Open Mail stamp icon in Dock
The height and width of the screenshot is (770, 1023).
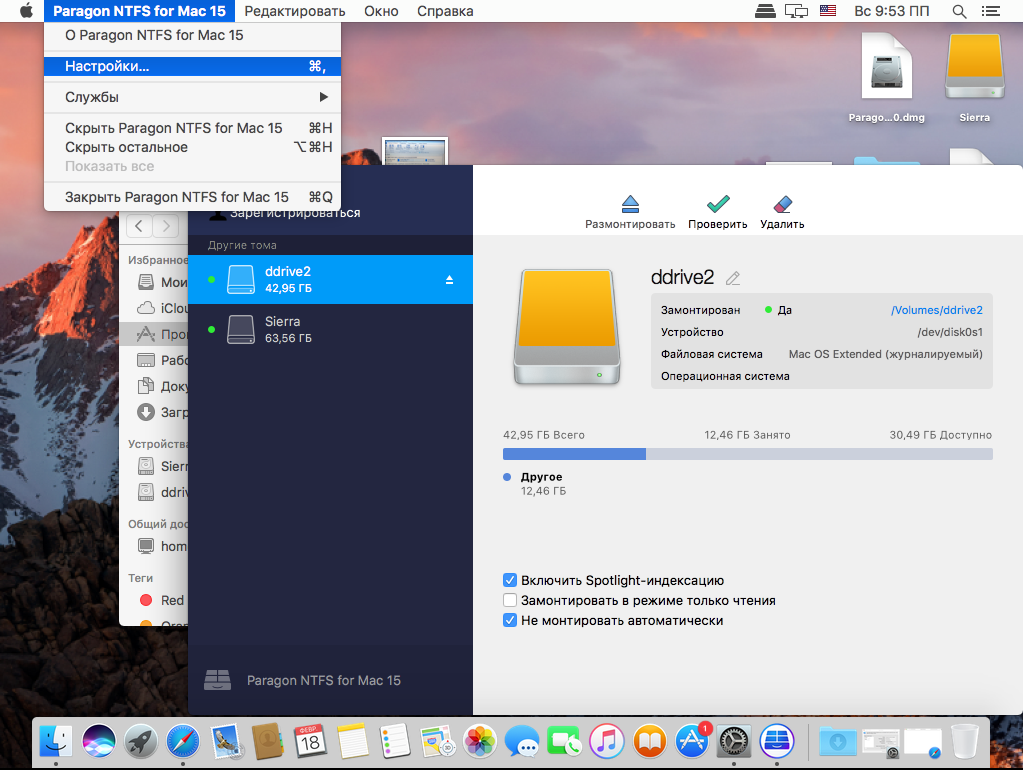click(226, 741)
